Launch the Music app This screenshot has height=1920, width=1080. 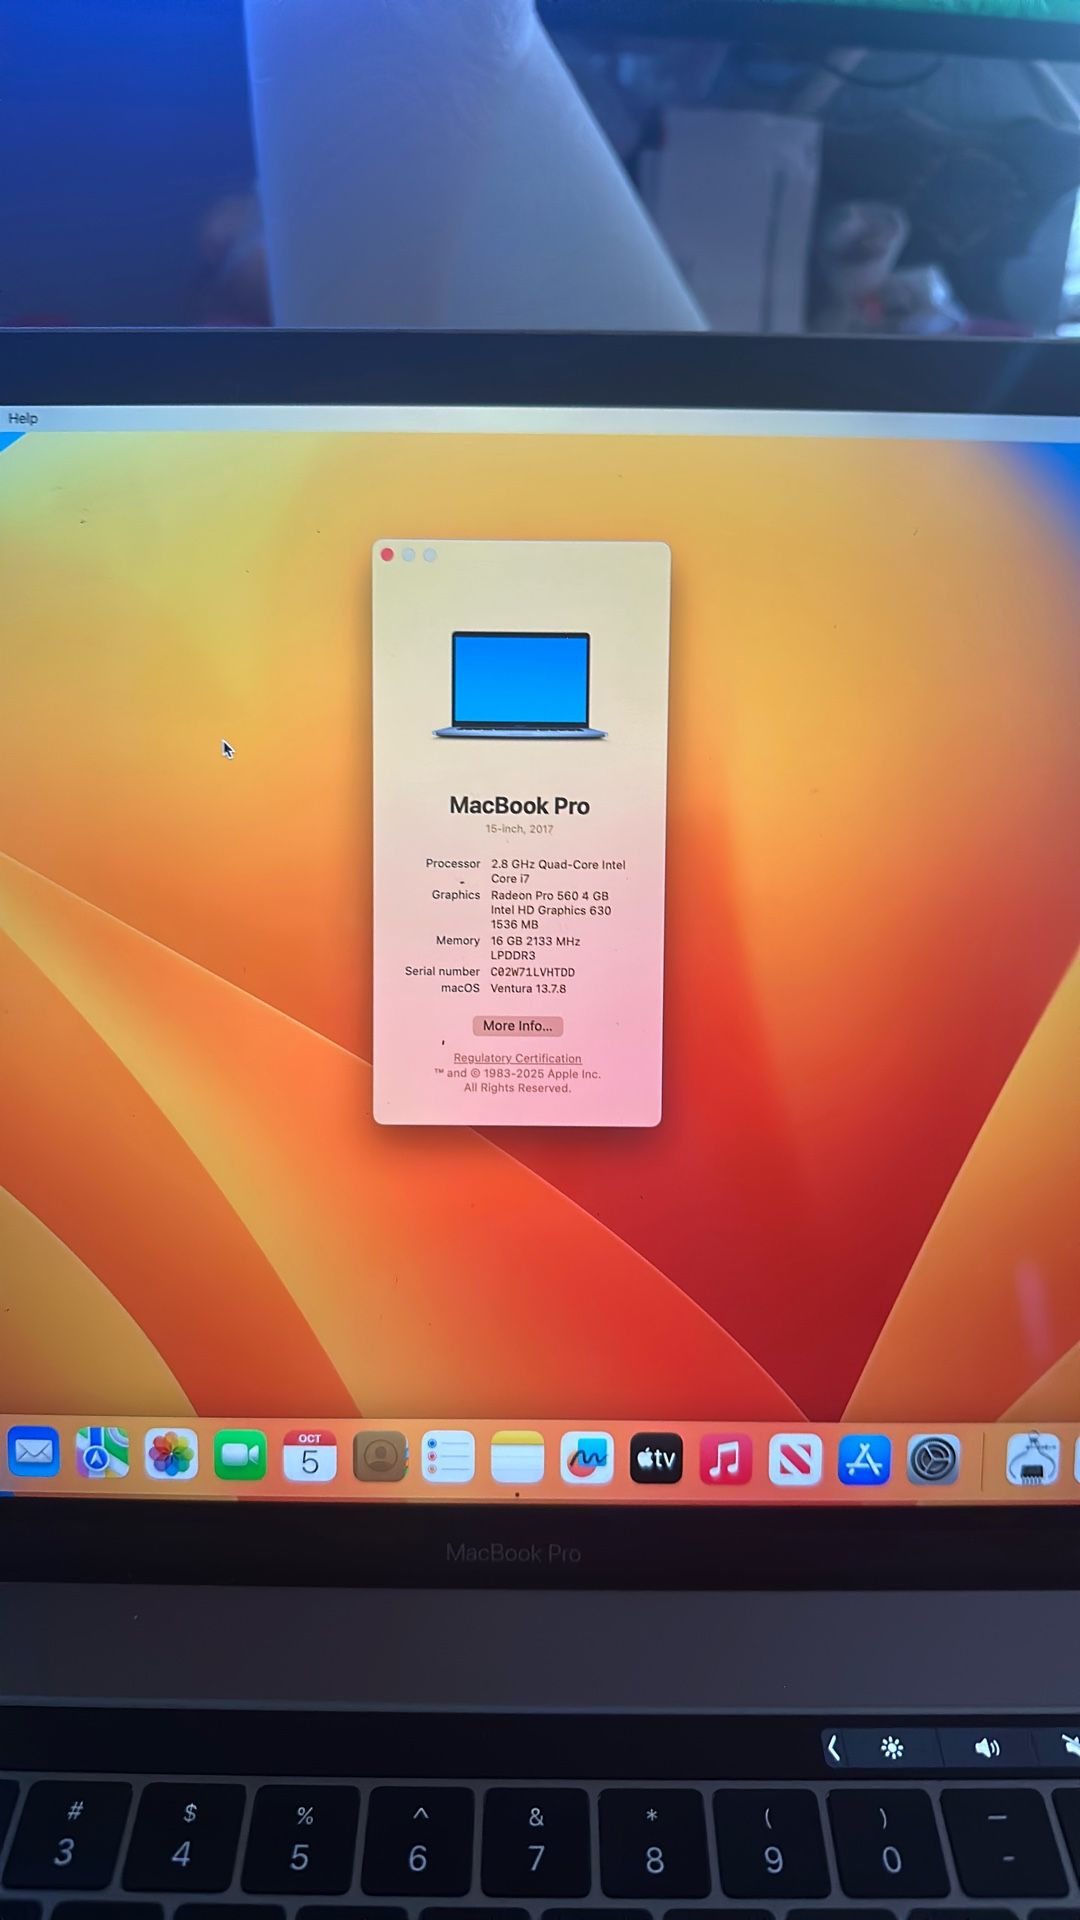point(725,1460)
